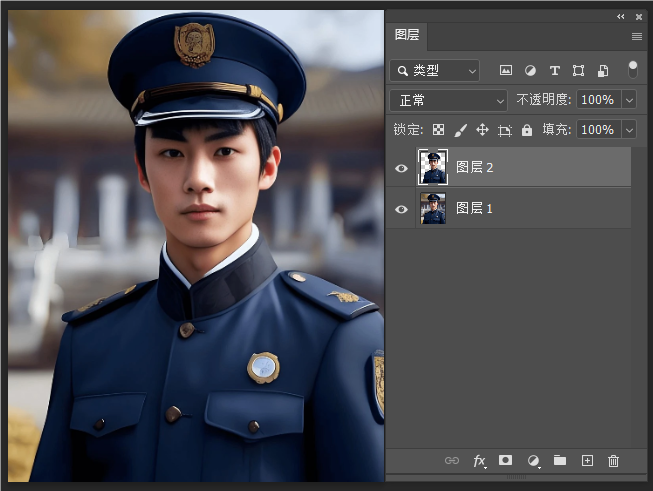The height and width of the screenshot is (491, 653).
Task: Delete layer with trash icon
Action: [613, 461]
